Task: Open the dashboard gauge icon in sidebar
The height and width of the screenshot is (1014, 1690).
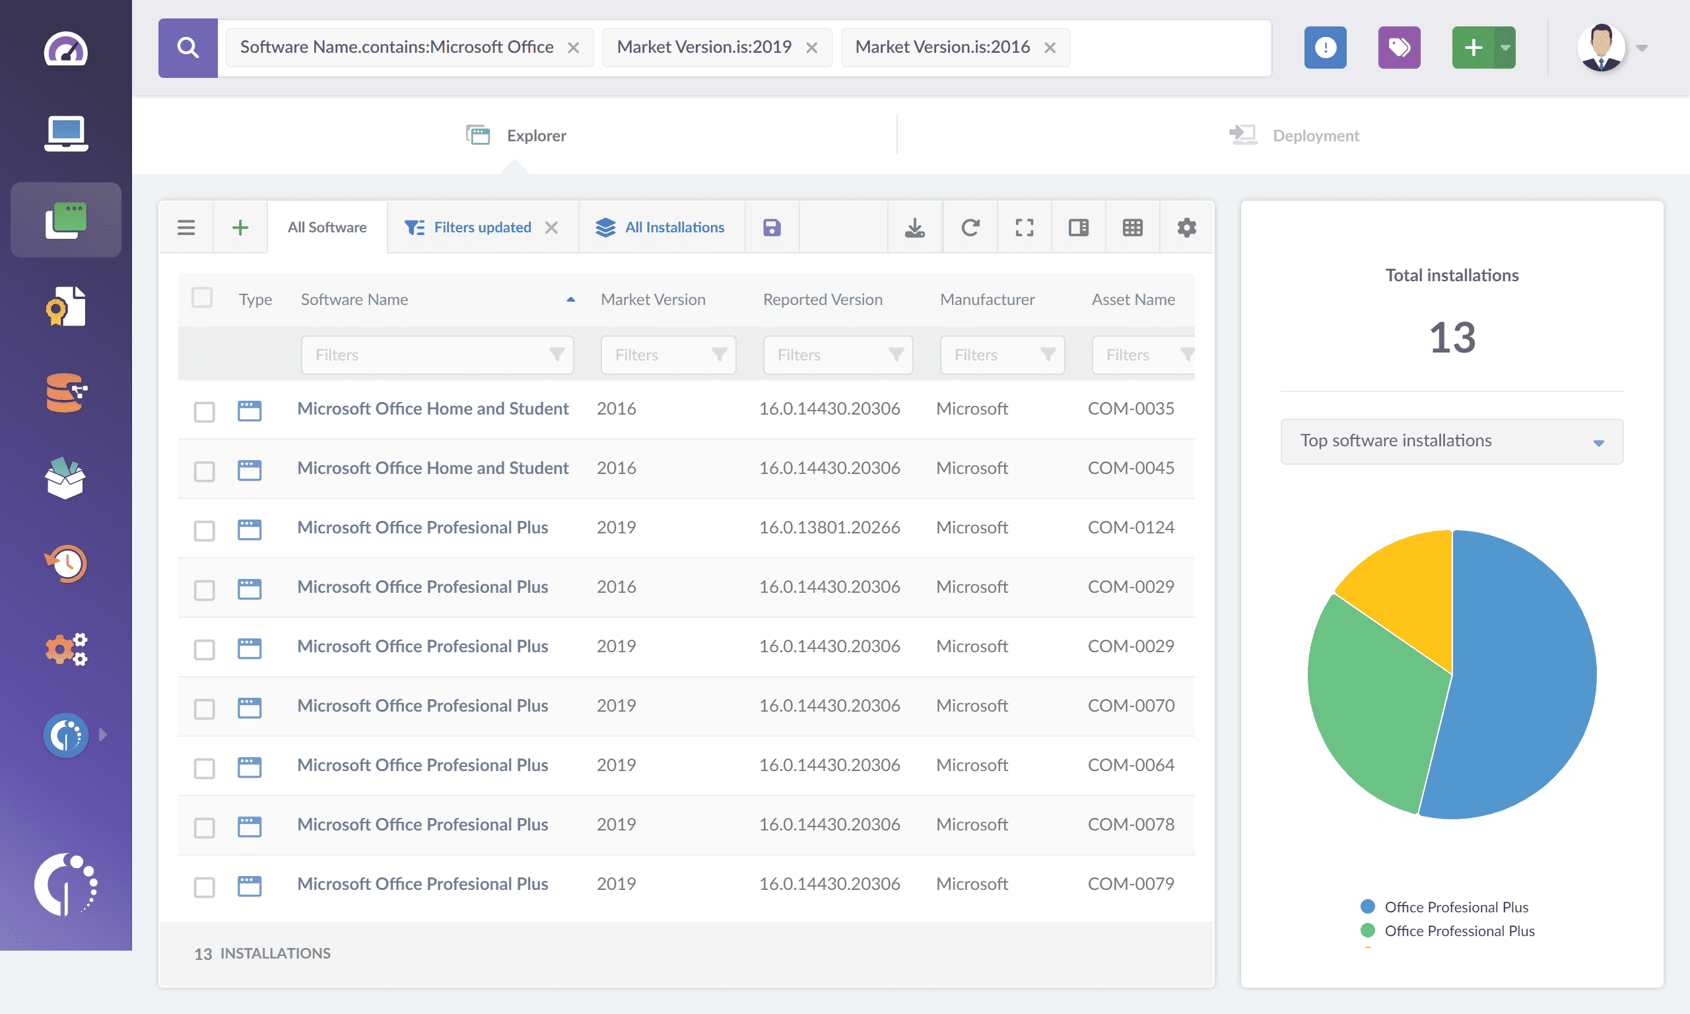Action: [66, 49]
